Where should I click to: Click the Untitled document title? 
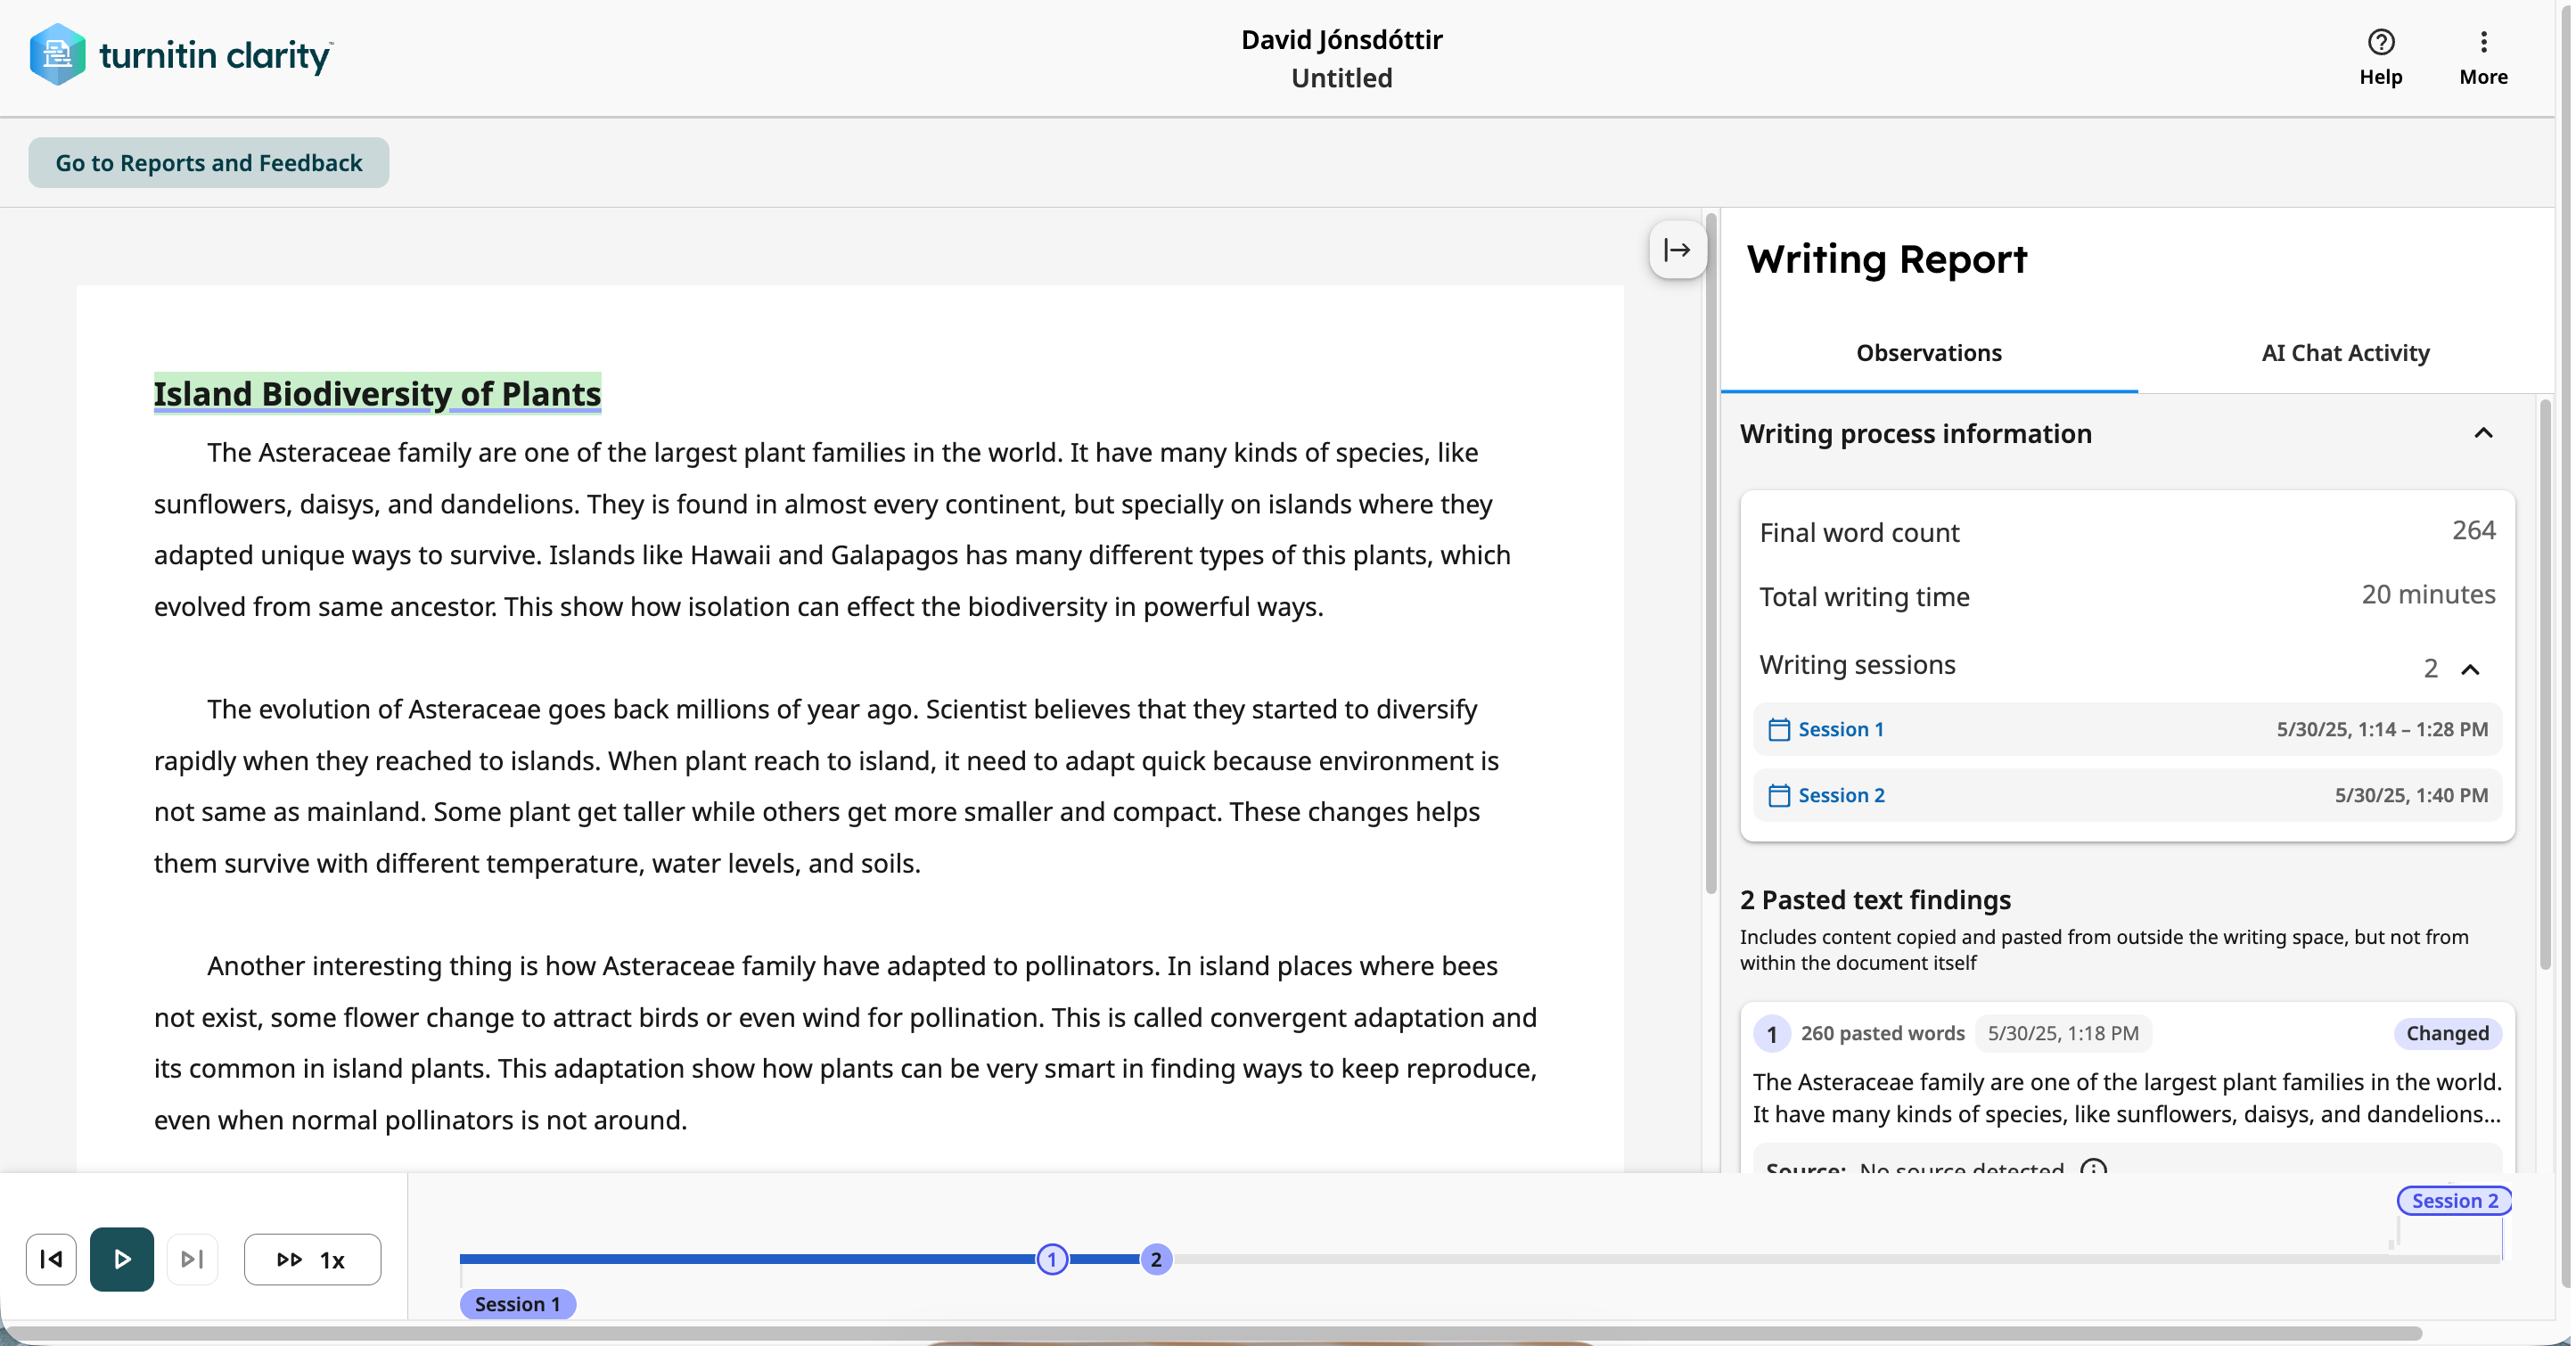click(1341, 78)
